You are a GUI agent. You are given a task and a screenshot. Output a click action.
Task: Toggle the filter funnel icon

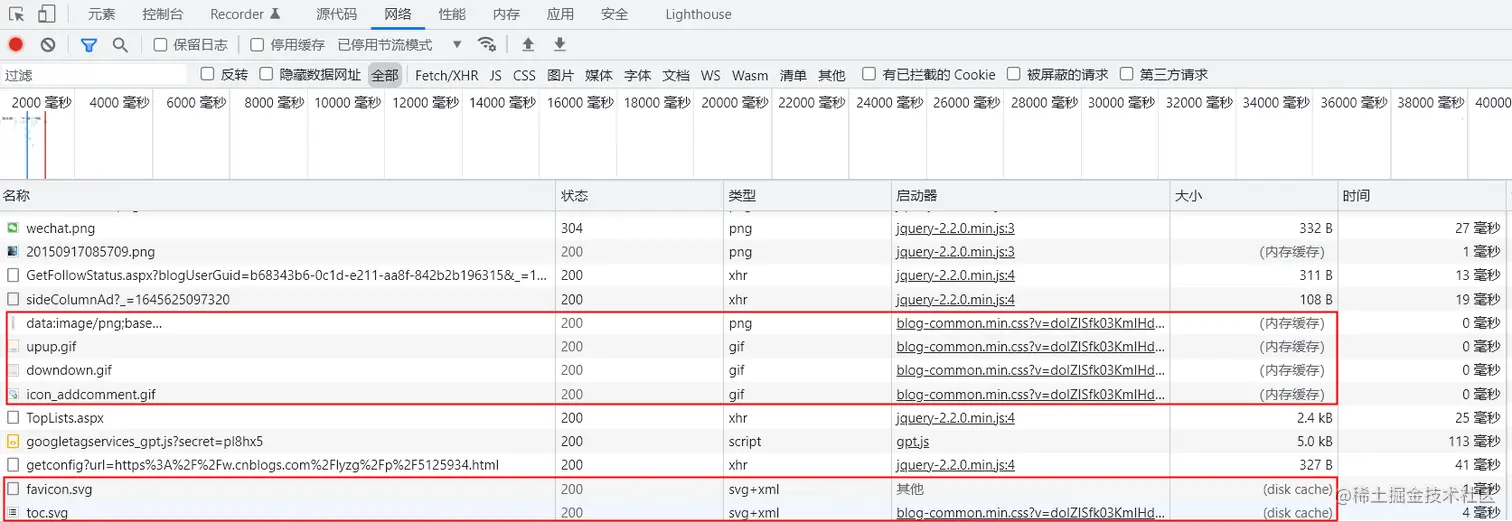[x=88, y=44]
